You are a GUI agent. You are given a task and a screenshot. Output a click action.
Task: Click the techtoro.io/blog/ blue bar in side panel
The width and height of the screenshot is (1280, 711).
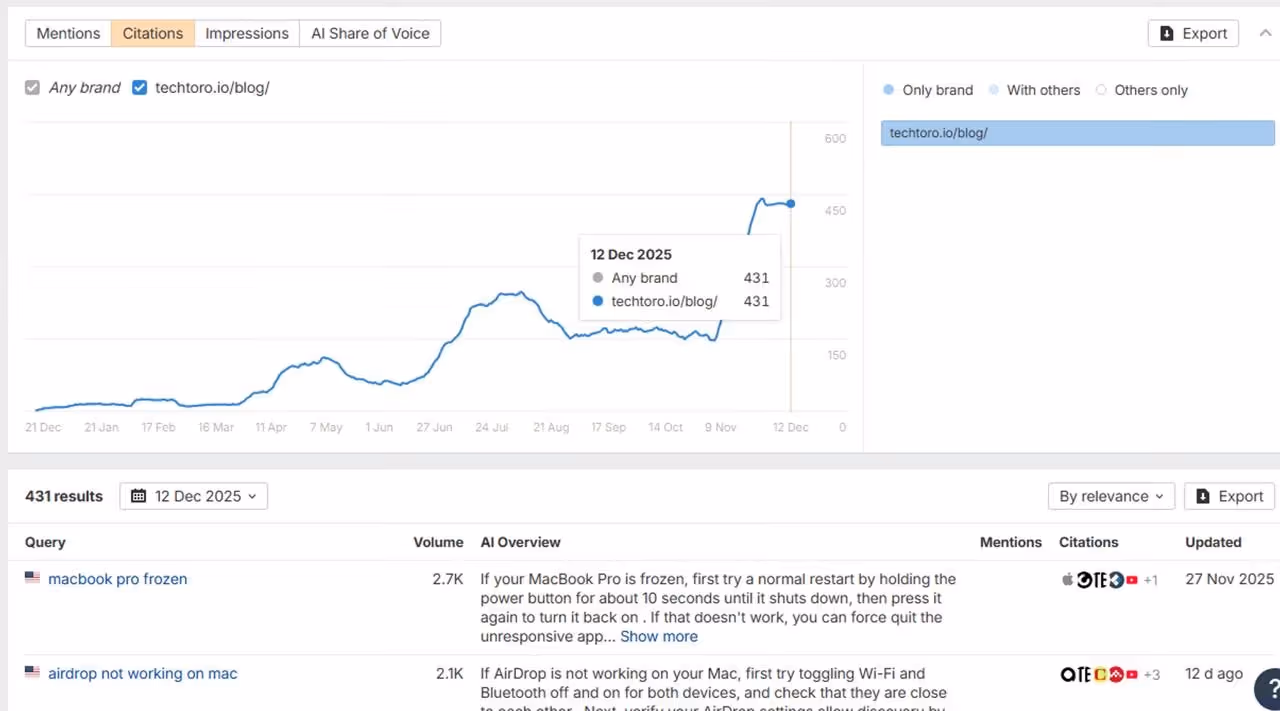[1078, 133]
